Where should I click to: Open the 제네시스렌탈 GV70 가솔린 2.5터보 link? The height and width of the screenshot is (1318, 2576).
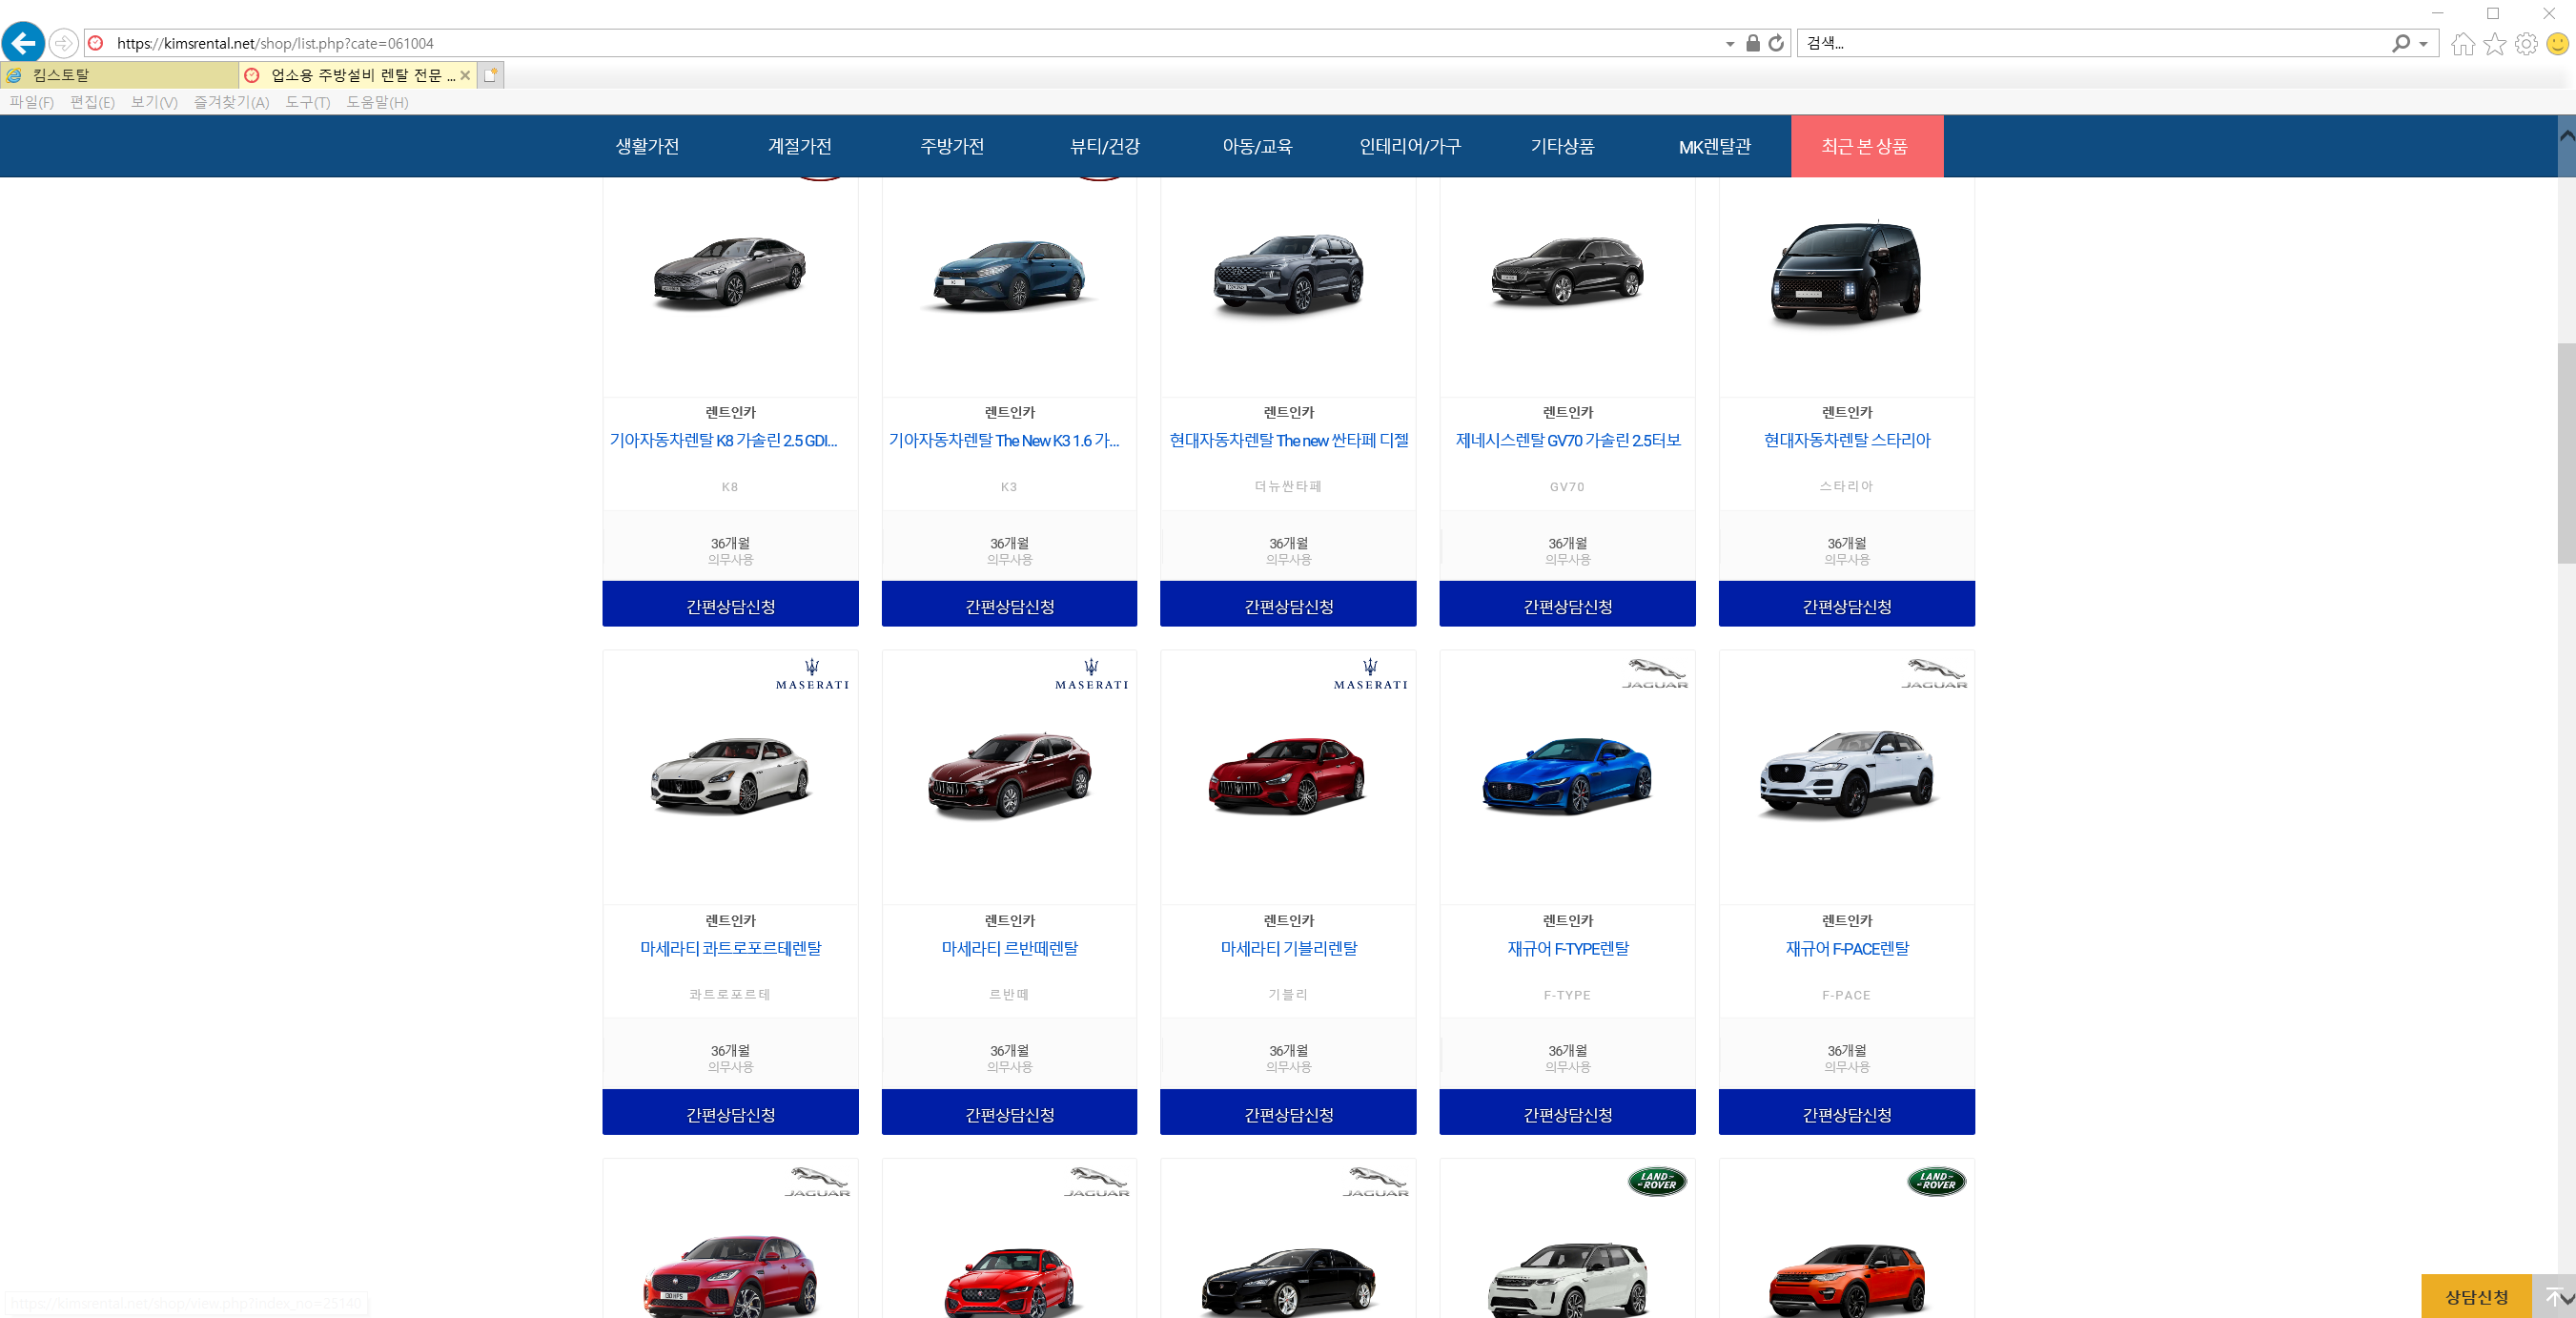1567,440
